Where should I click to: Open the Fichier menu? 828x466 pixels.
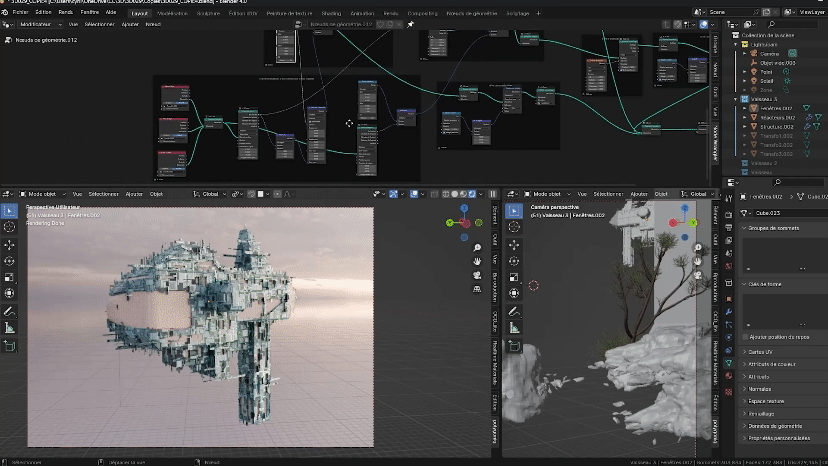pyautogui.click(x=20, y=12)
